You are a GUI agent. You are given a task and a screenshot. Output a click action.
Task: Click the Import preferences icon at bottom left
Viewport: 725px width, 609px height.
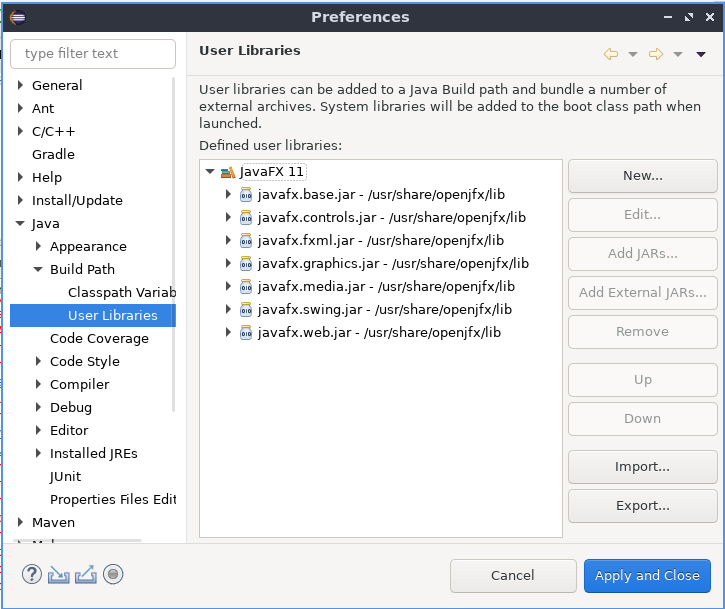coord(59,574)
